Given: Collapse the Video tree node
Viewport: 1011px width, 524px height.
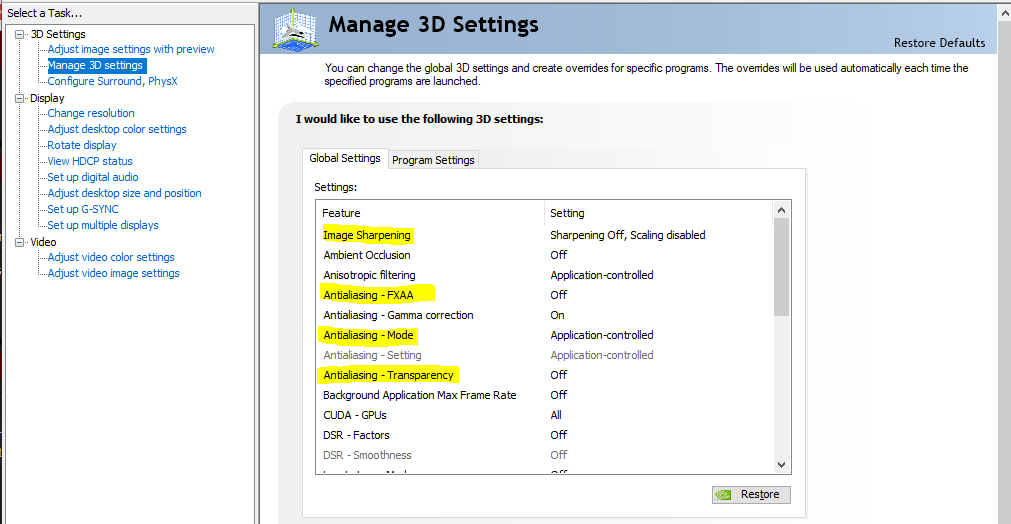Looking at the screenshot, I should (20, 242).
